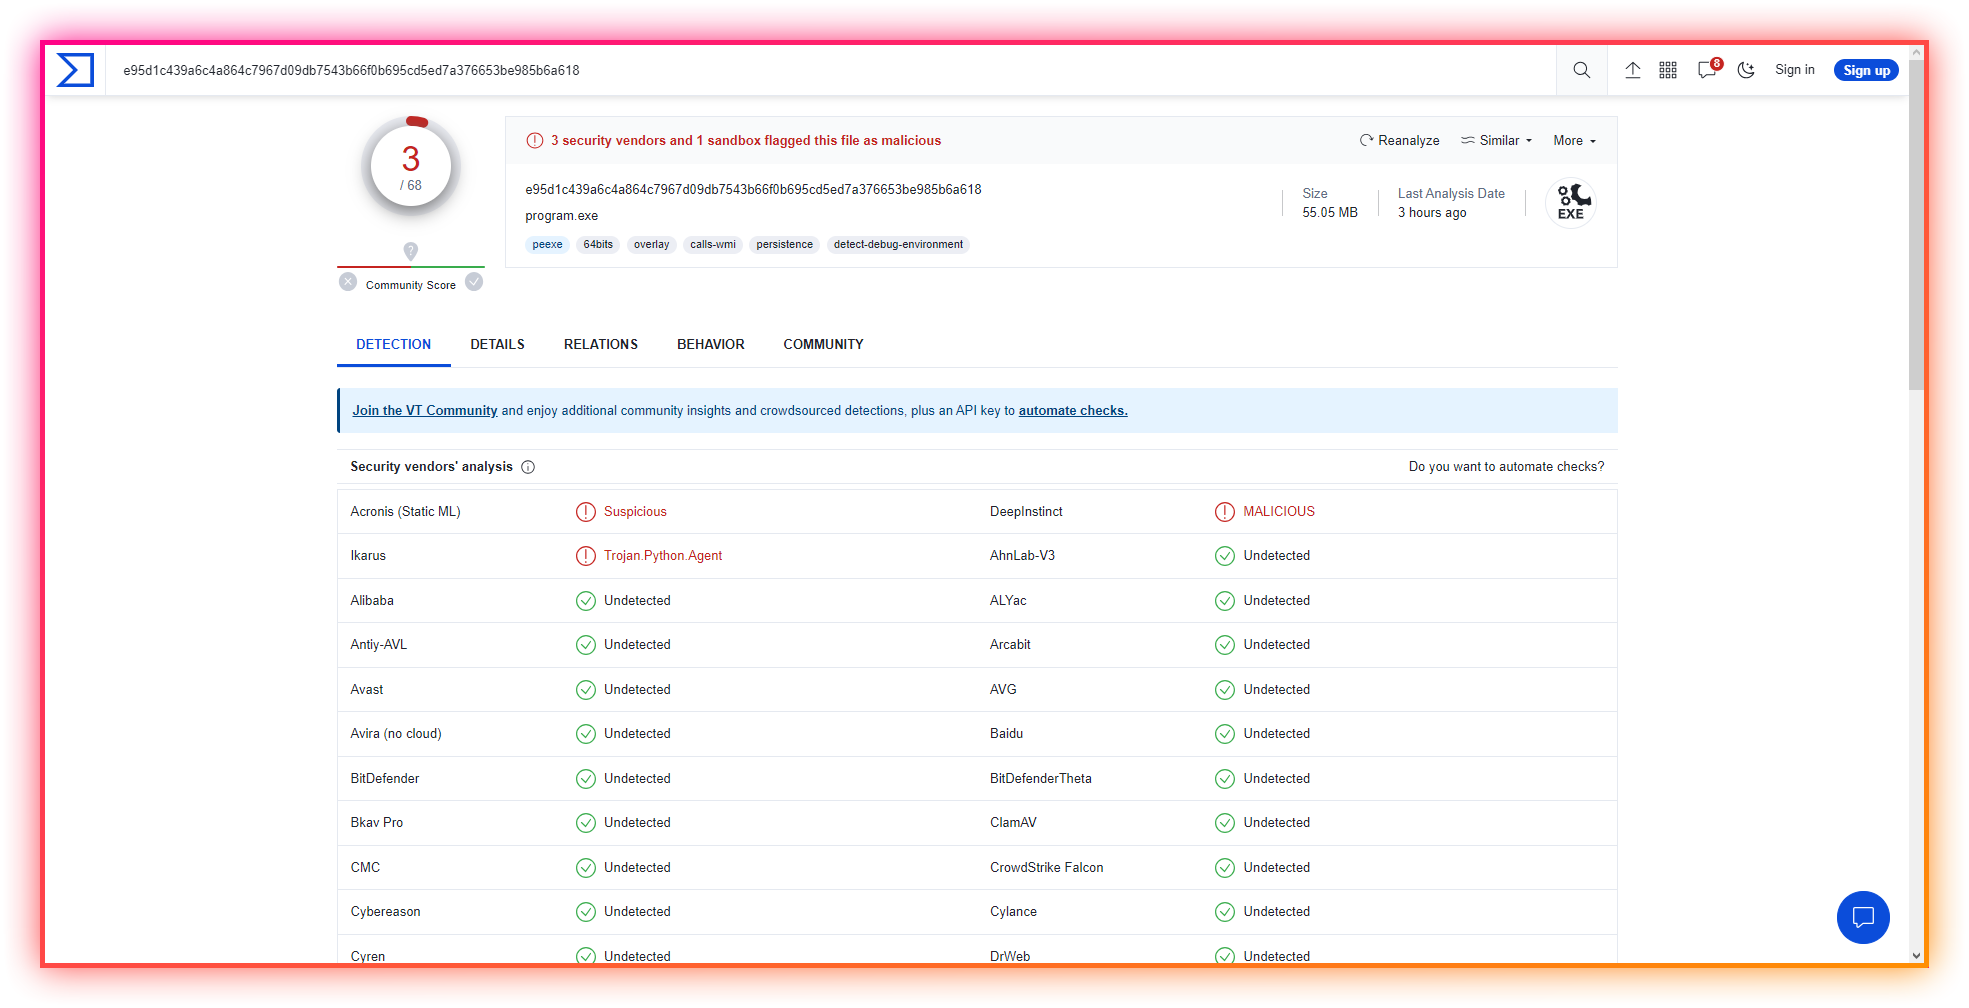Switch to the BEHAVIOR tab
1969x1008 pixels.
coord(710,344)
